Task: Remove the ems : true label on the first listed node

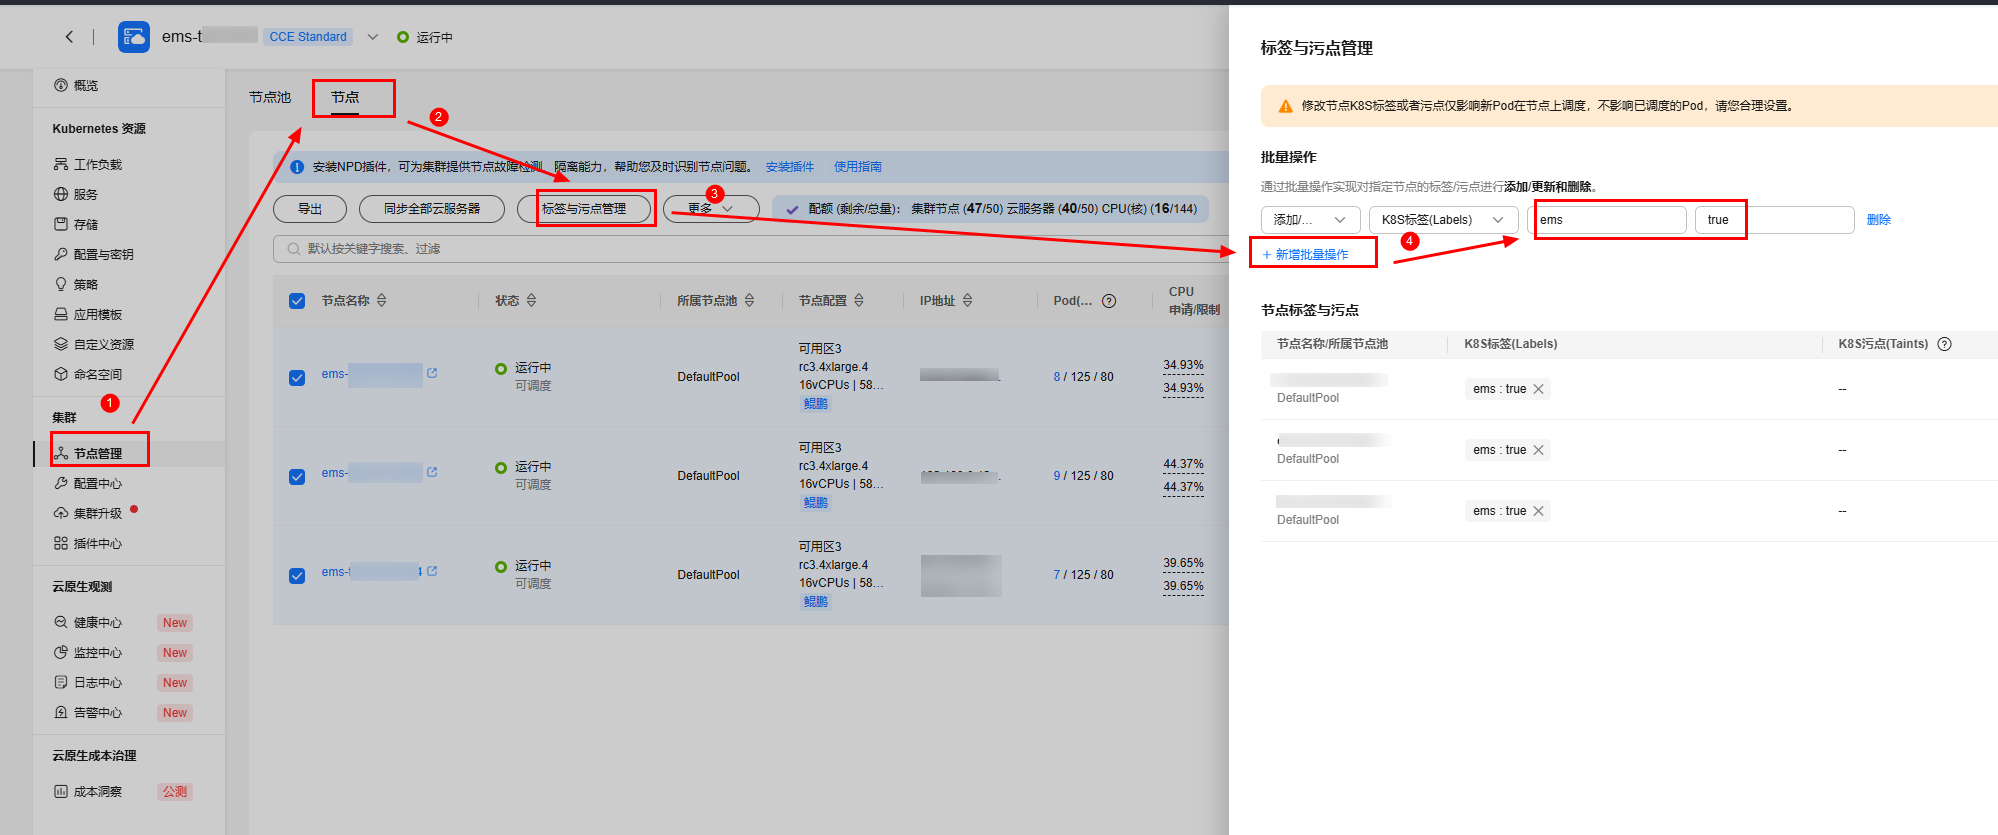Action: [1538, 389]
